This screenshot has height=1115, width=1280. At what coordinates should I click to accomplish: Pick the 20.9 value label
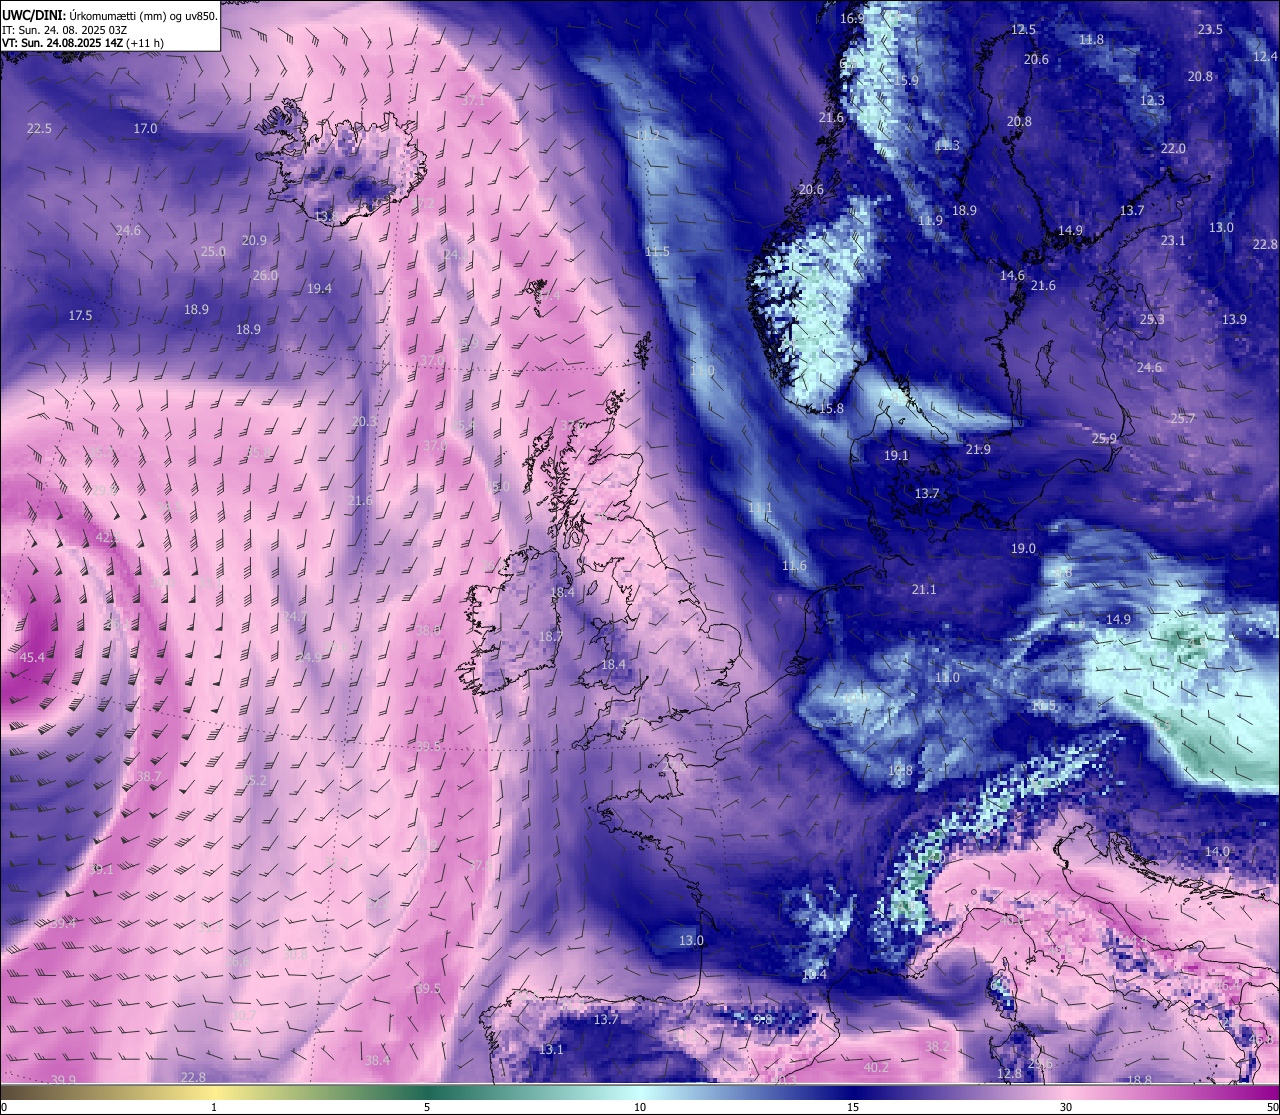[x=254, y=240]
